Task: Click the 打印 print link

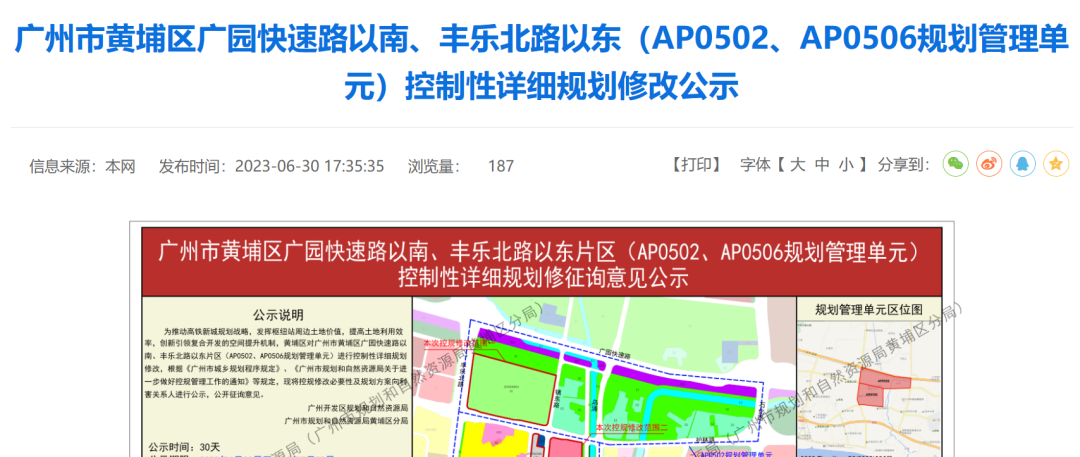Action: point(696,165)
